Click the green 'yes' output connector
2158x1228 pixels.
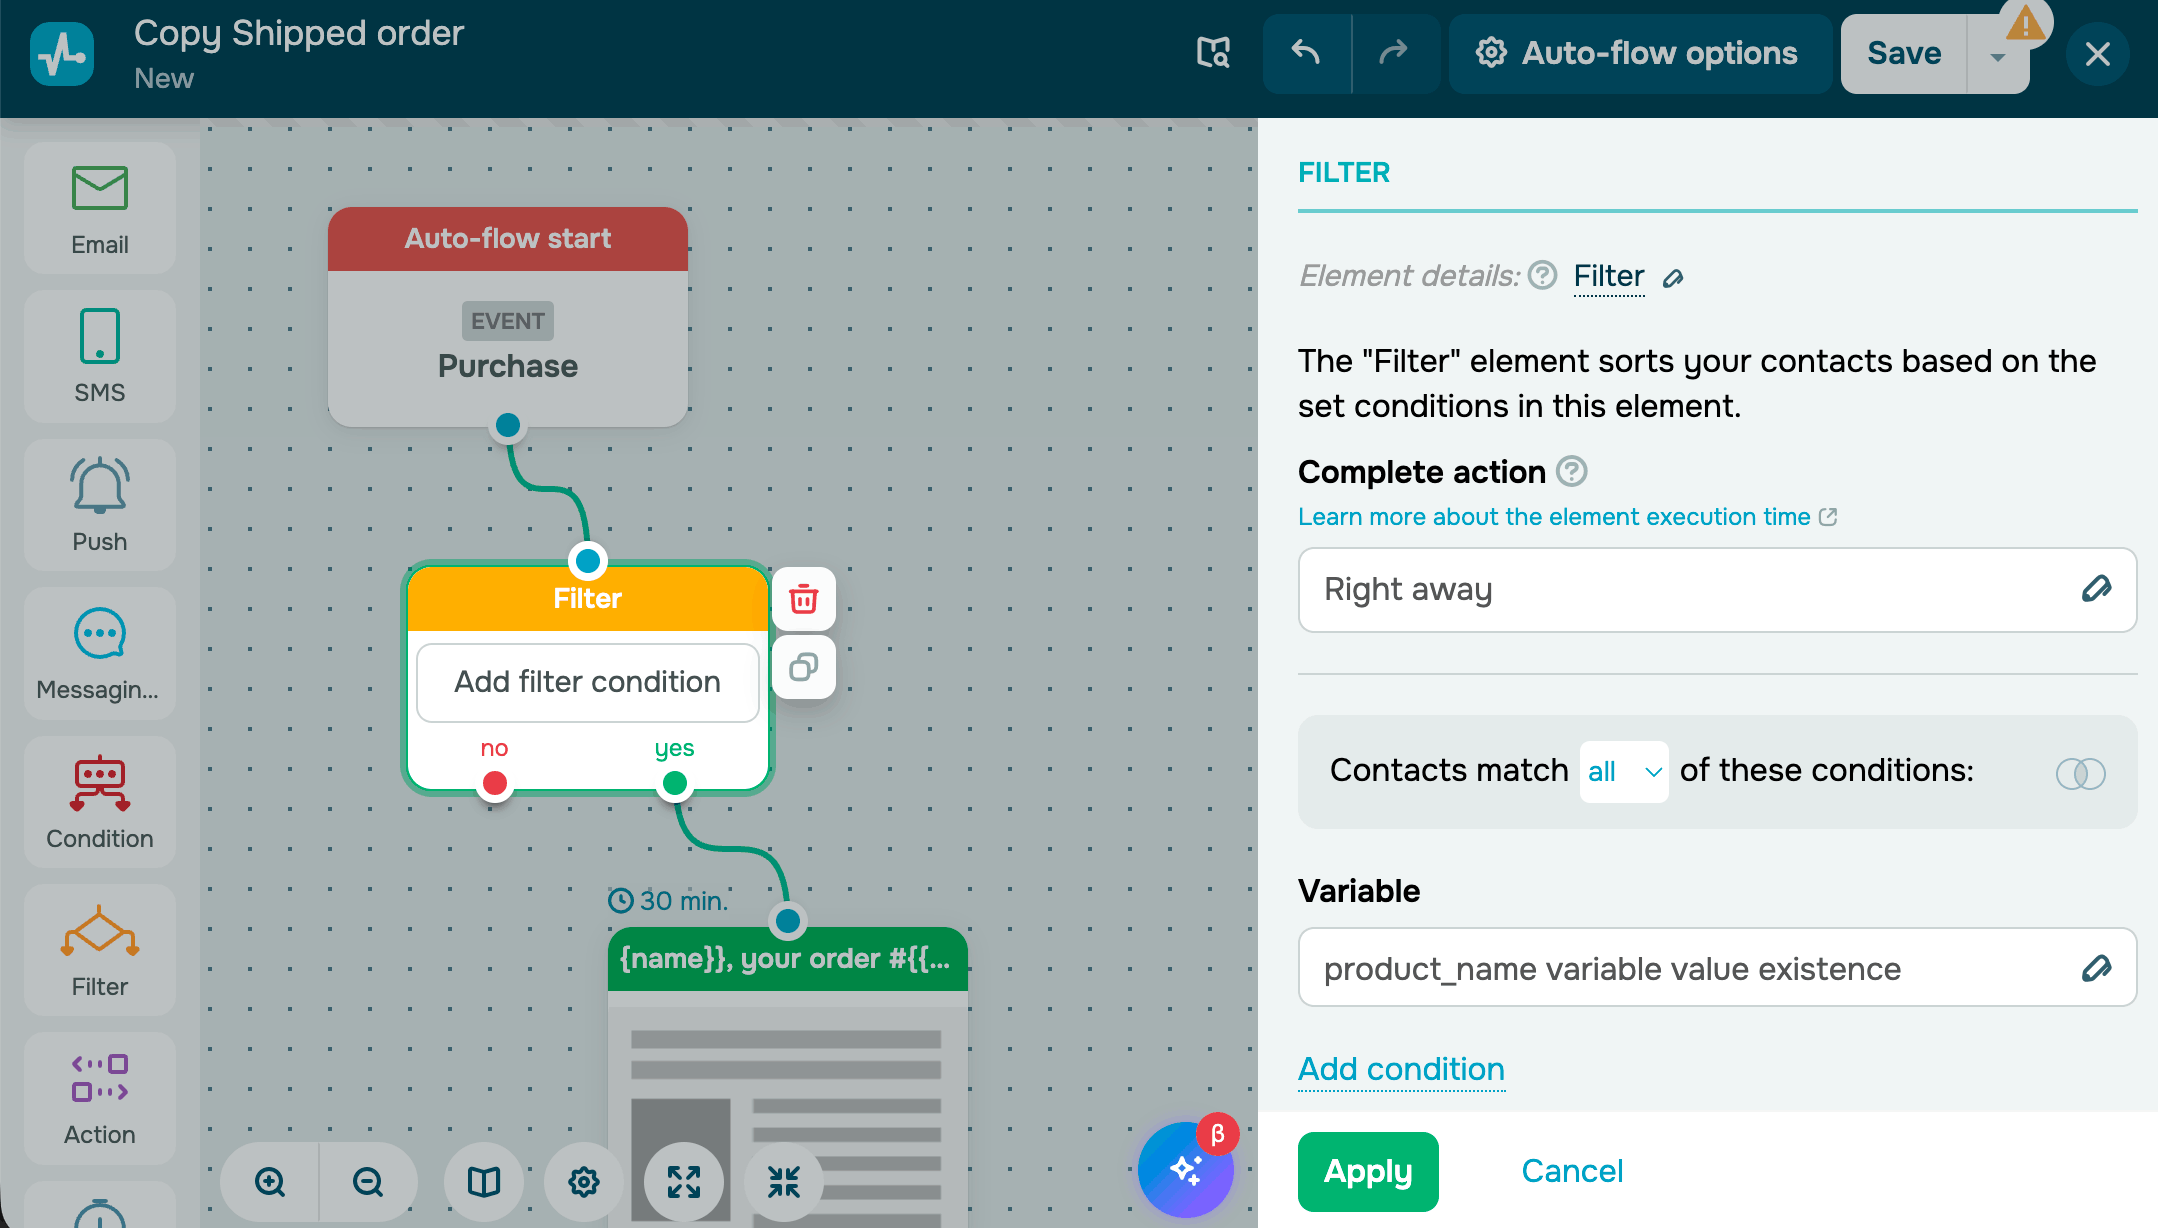pos(675,783)
